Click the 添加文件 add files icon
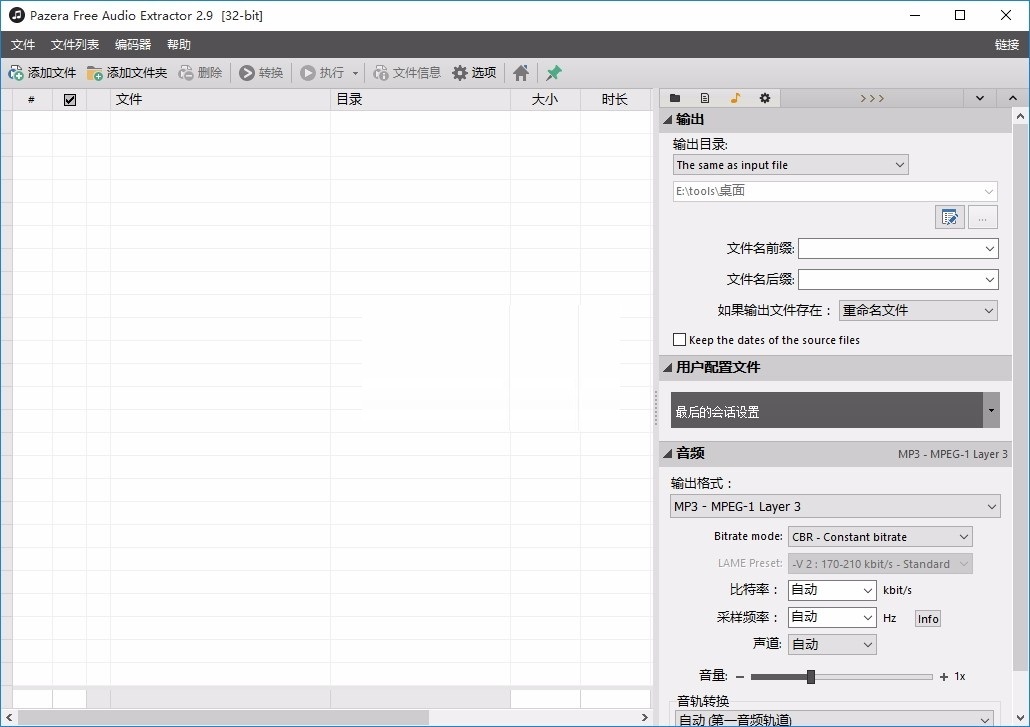The image size is (1030, 727). pyautogui.click(x=16, y=72)
